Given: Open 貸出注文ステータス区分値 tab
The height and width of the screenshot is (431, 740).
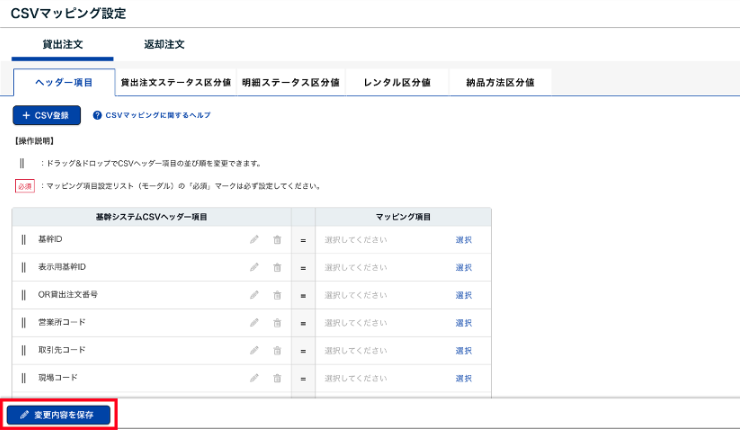Looking at the screenshot, I should [x=175, y=82].
